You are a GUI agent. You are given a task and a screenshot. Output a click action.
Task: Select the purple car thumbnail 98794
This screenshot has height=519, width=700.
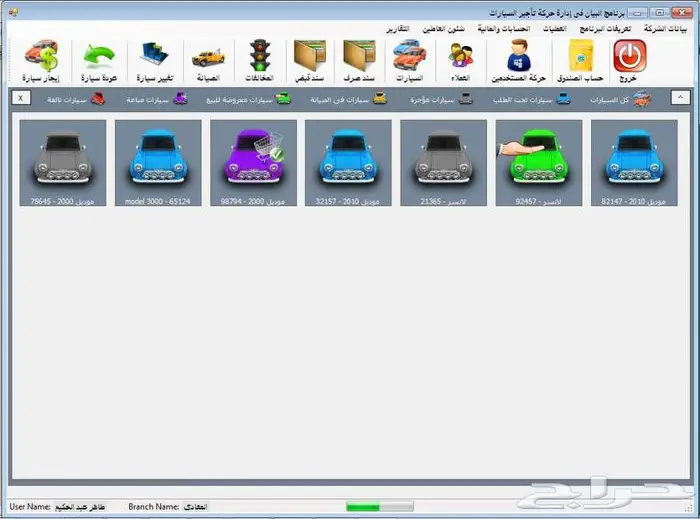click(x=253, y=164)
